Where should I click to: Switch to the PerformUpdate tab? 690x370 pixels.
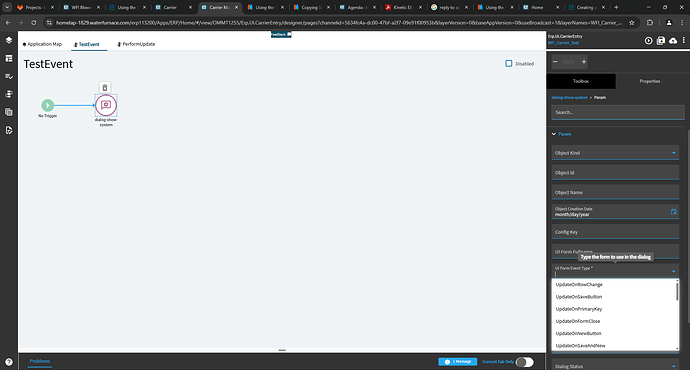click(x=136, y=44)
